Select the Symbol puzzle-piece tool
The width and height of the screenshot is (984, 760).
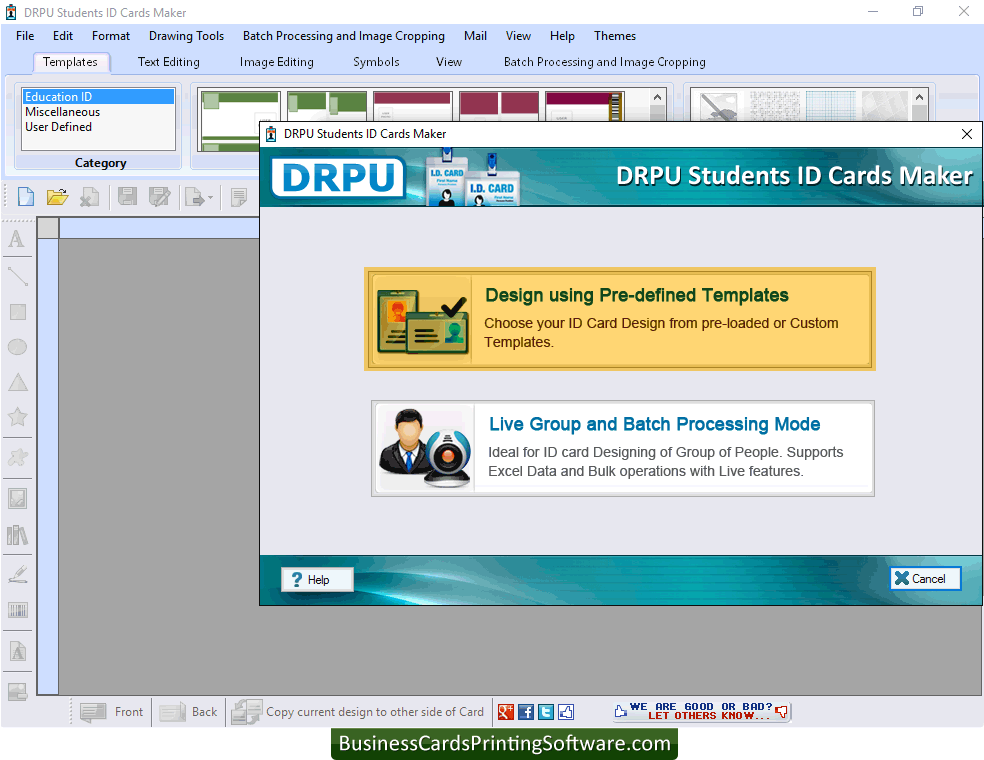[x=17, y=458]
